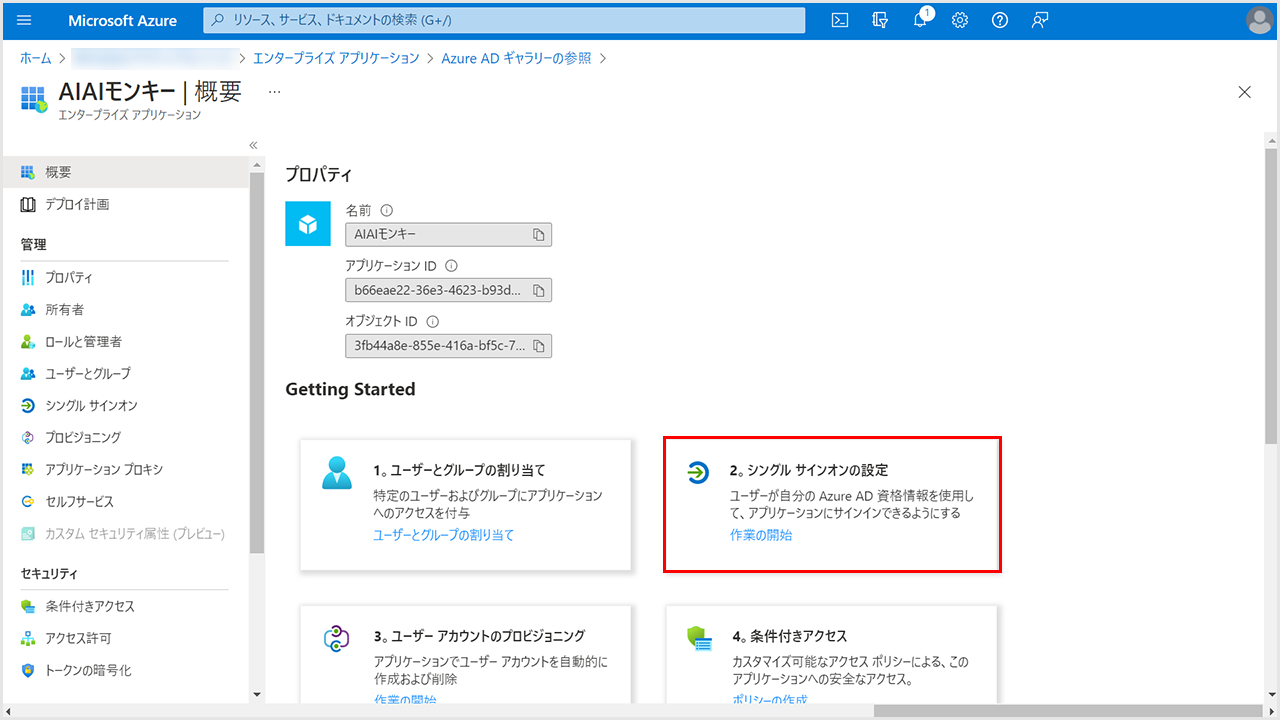Click the エンタープライズ アプリケーション breadcrumb
Viewport: 1280px width, 720px height.
click(336, 58)
